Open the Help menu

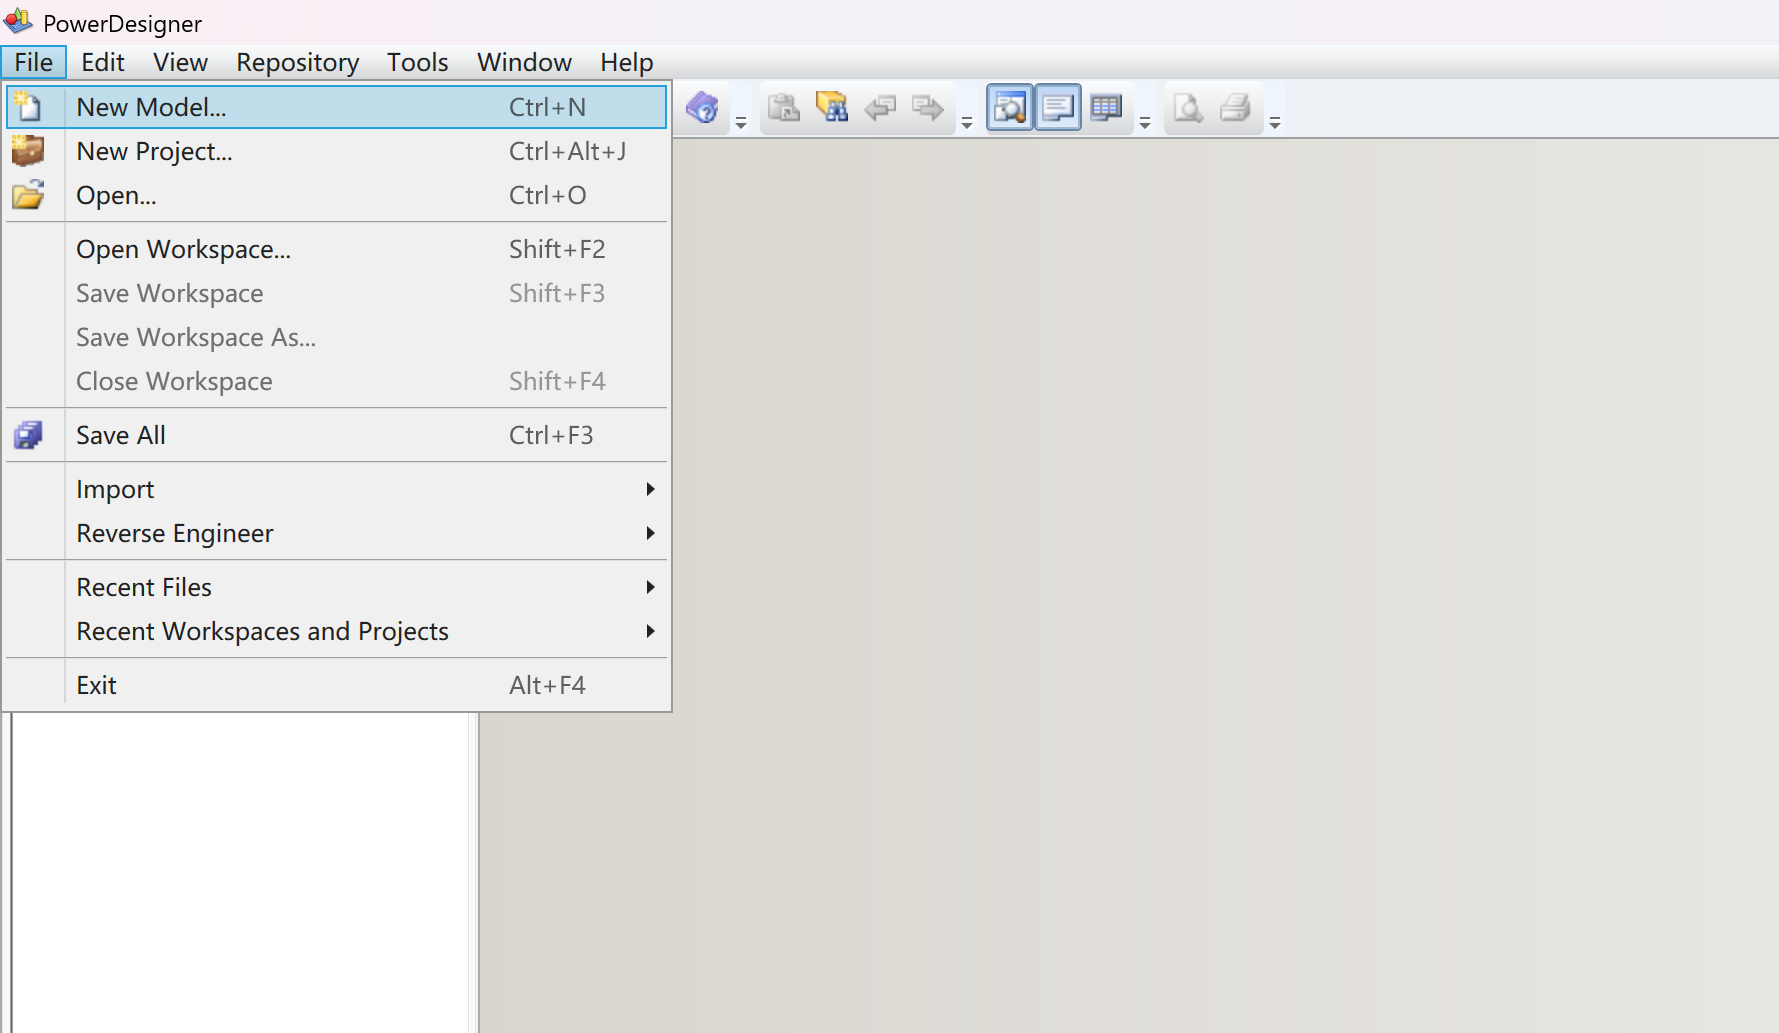[x=627, y=62]
